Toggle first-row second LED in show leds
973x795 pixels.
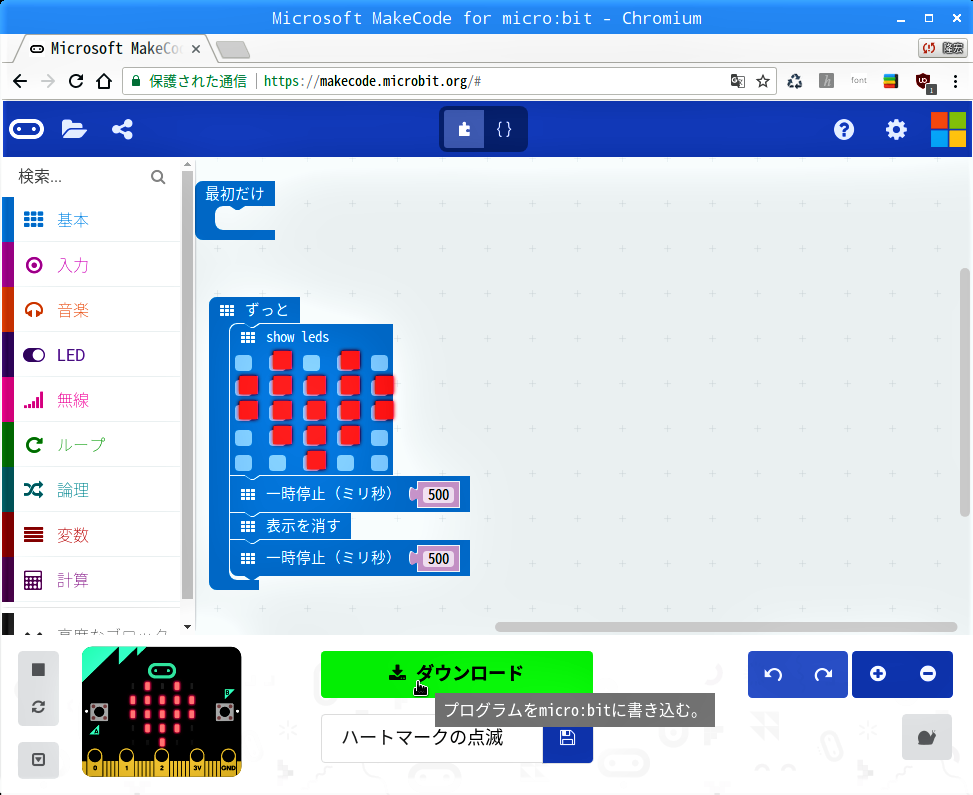pos(281,361)
